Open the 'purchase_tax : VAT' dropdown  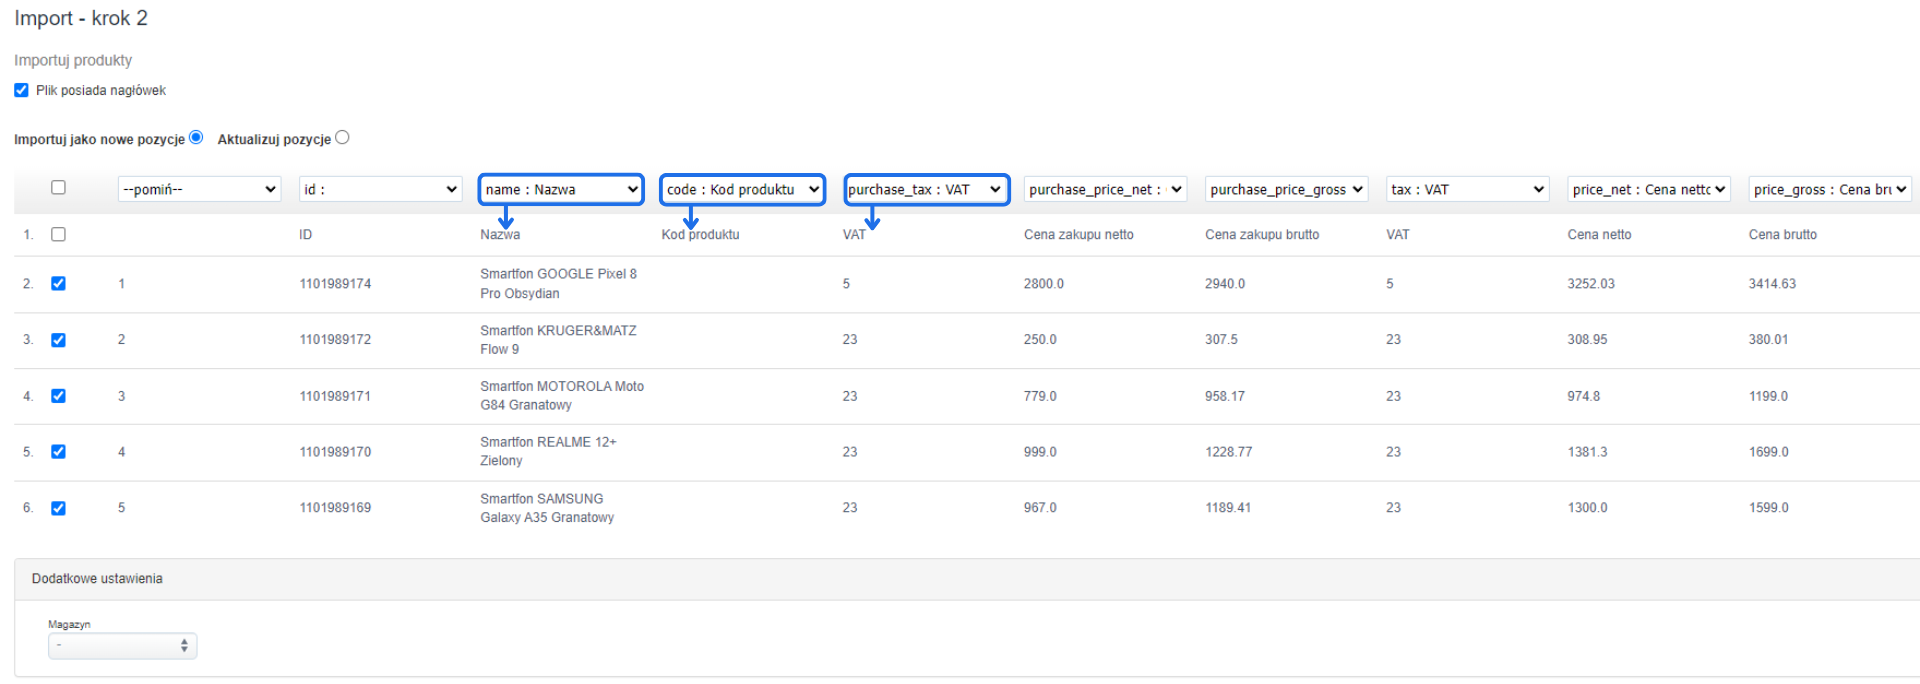coord(925,189)
